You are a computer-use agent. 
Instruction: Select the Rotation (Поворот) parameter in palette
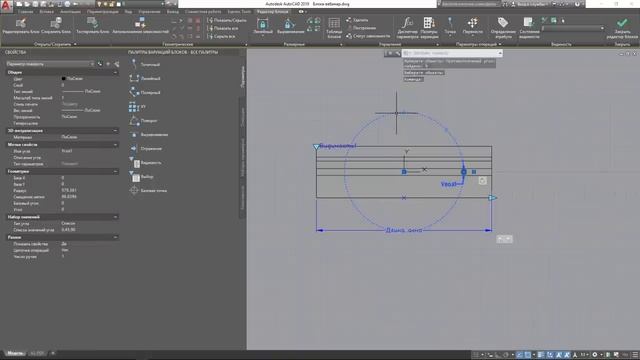pyautogui.click(x=144, y=121)
